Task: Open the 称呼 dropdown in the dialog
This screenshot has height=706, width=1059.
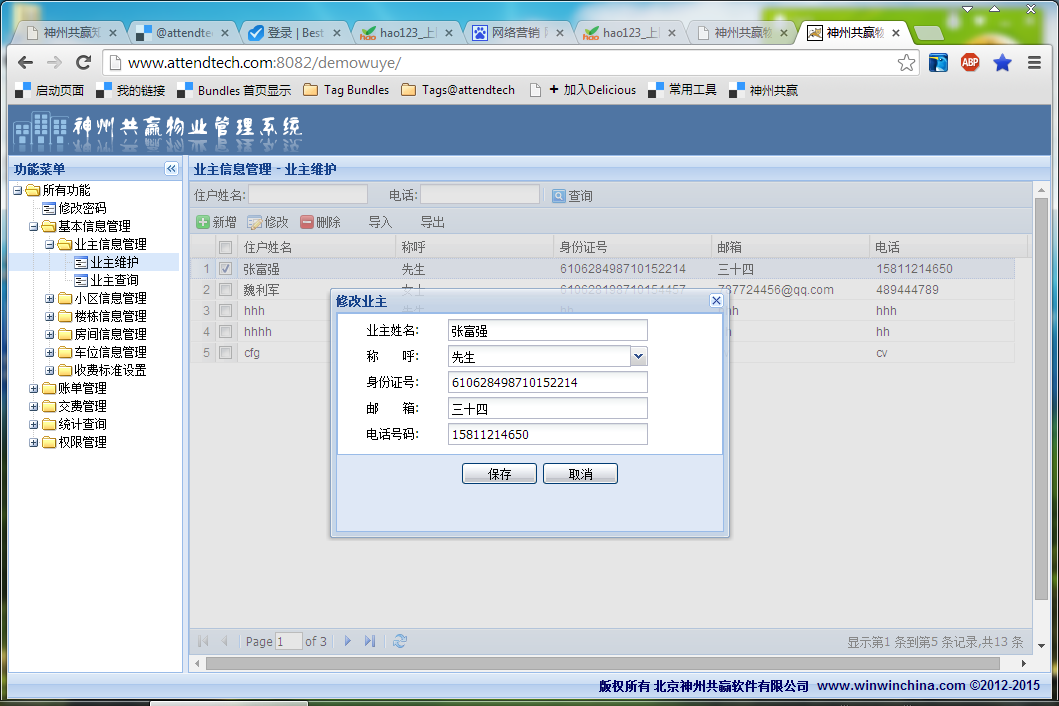Action: click(639, 356)
